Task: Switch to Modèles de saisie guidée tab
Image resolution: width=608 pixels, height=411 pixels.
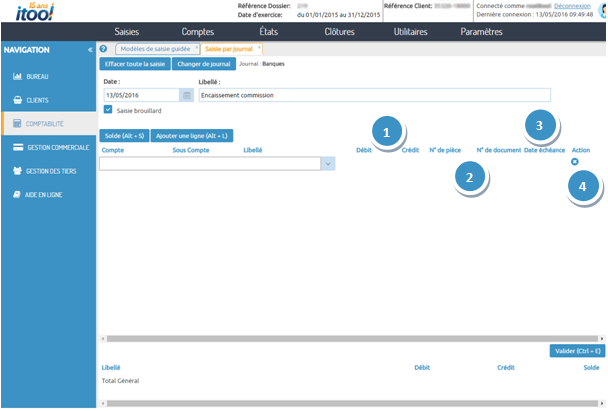Action: pos(153,49)
